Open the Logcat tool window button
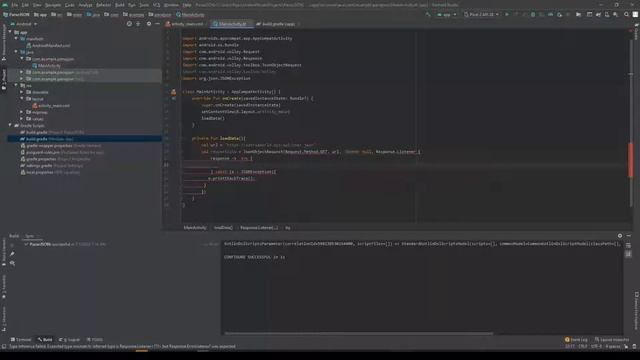 click(x=70, y=340)
